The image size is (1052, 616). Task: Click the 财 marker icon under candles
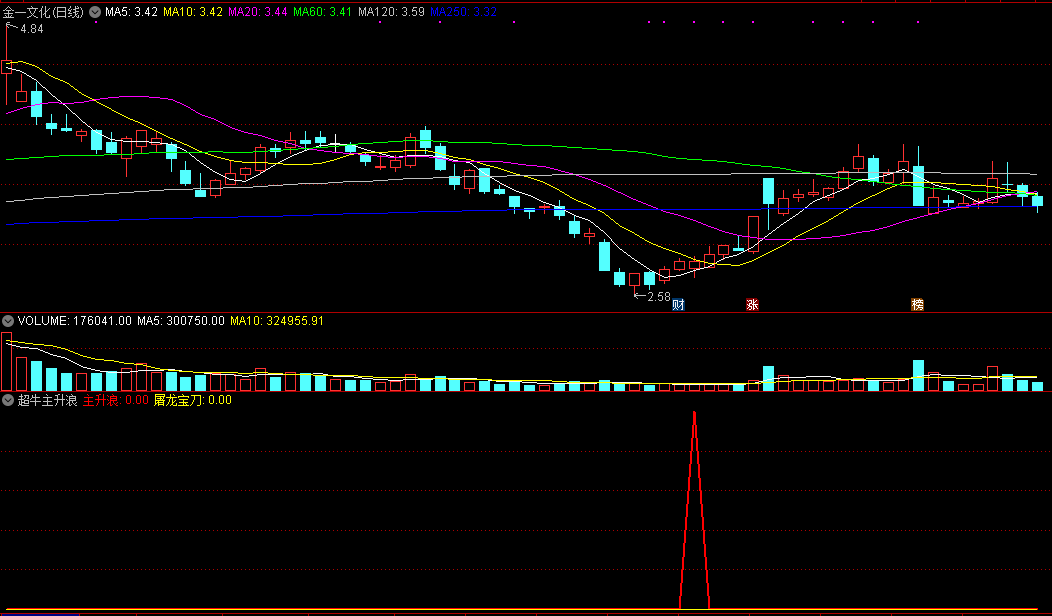coord(678,305)
